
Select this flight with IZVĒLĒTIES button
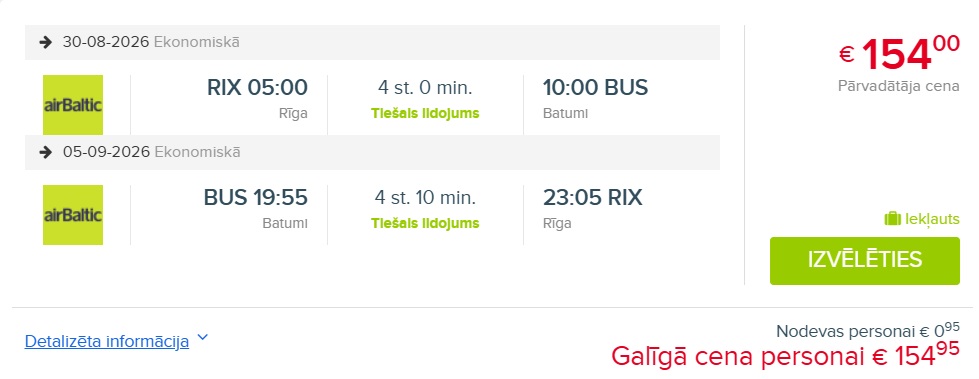(865, 261)
